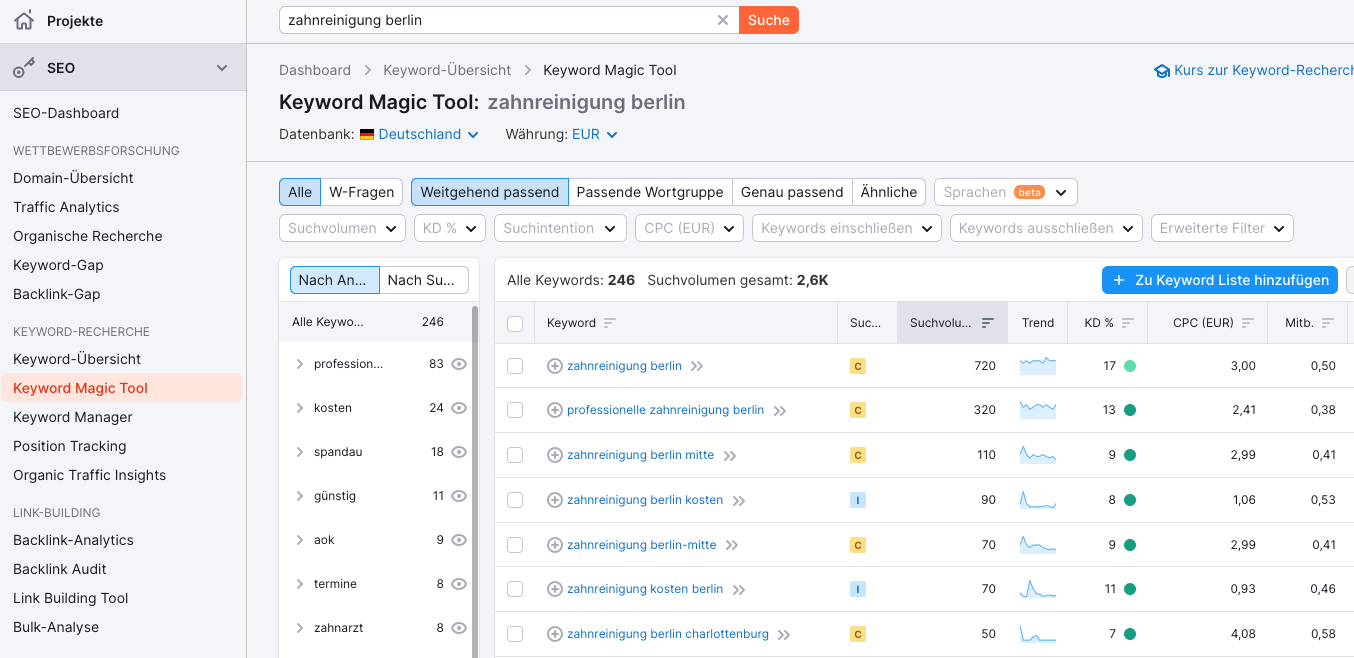Select the W-Fragen tab
Viewport: 1354px width, 658px height.
(x=361, y=192)
